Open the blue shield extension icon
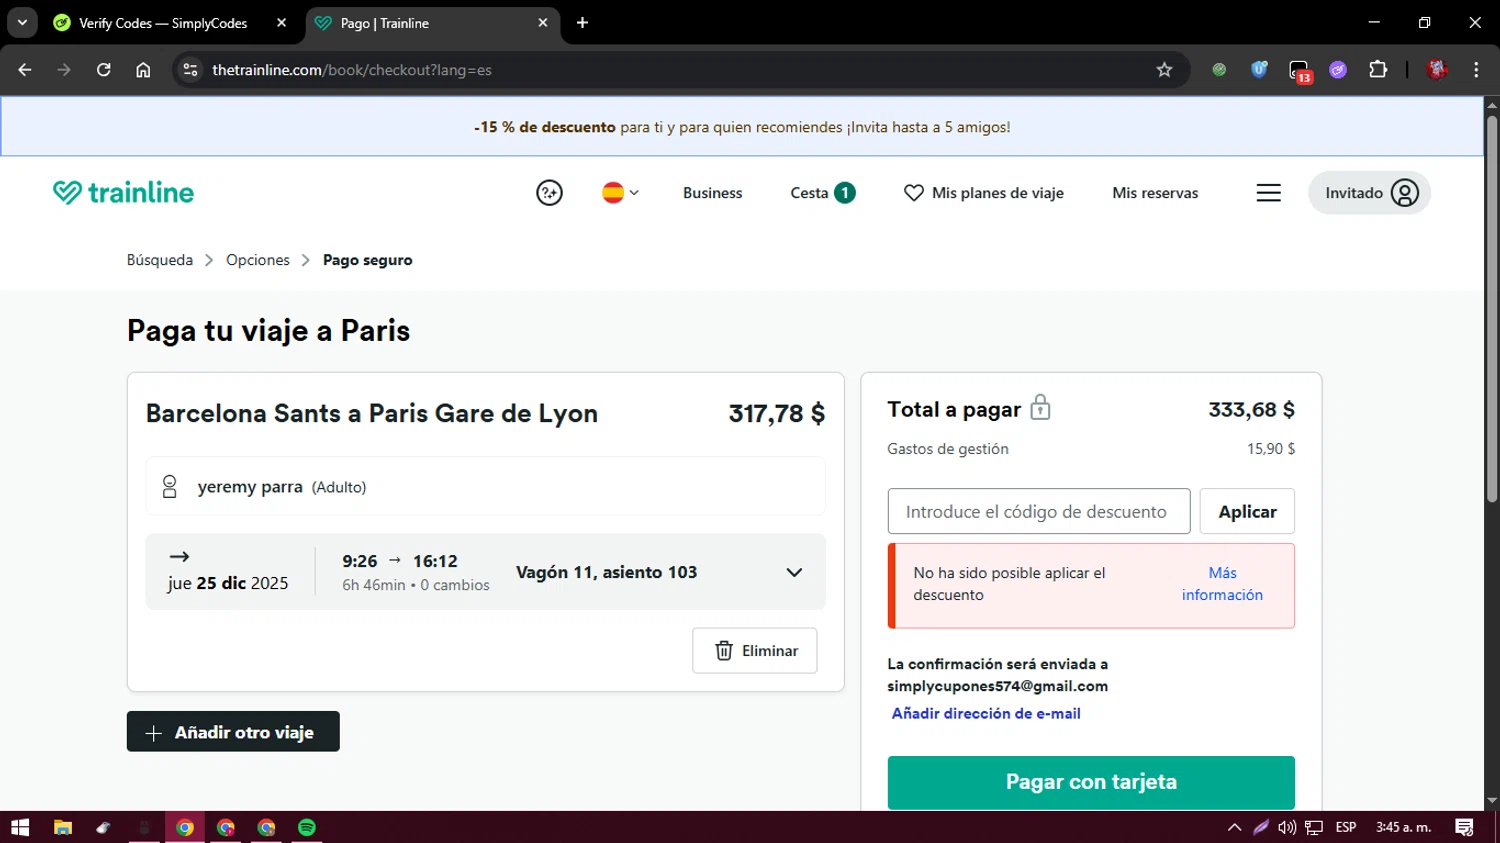This screenshot has height=843, width=1500. tap(1259, 70)
